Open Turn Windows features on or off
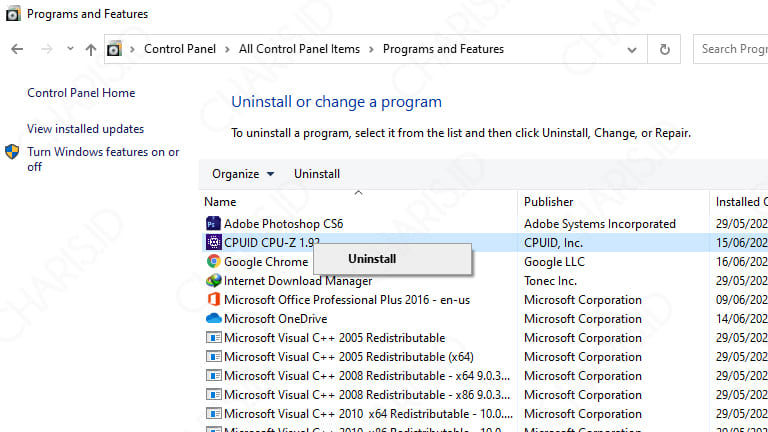This screenshot has height=432, width=768. [x=103, y=159]
